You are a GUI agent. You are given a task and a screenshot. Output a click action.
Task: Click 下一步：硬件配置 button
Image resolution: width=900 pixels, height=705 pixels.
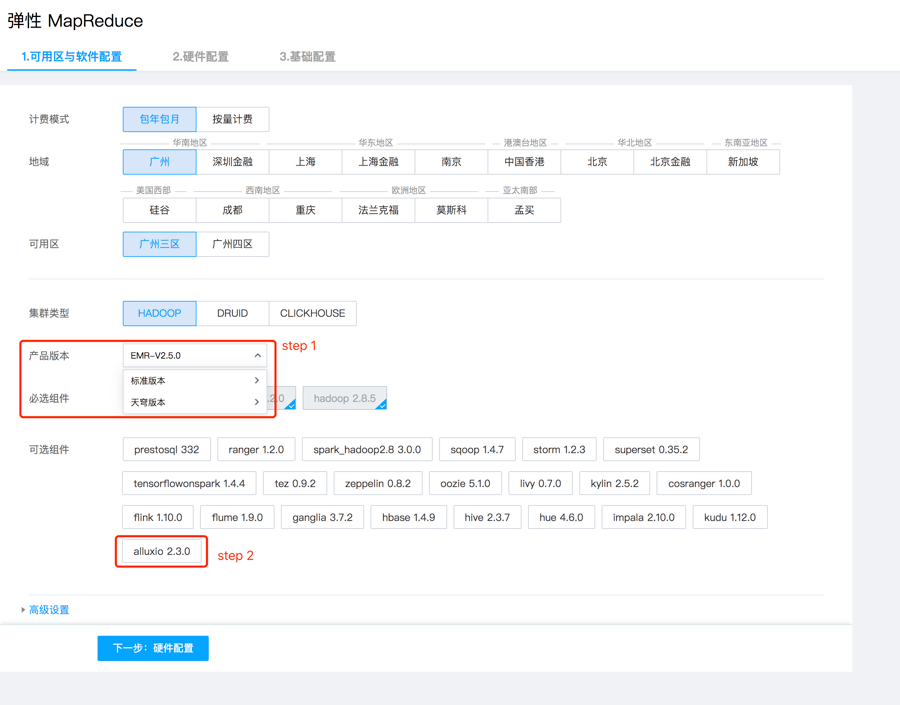[x=153, y=648]
